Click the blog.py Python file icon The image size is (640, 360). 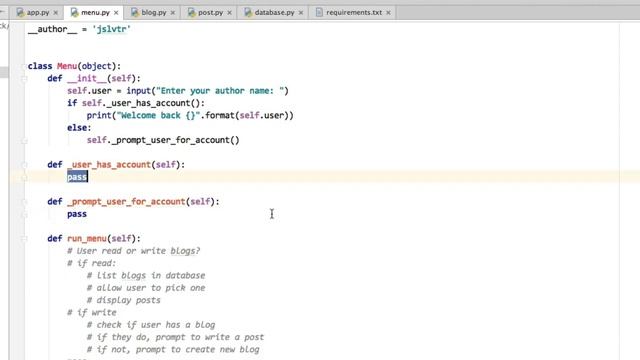[x=135, y=13]
